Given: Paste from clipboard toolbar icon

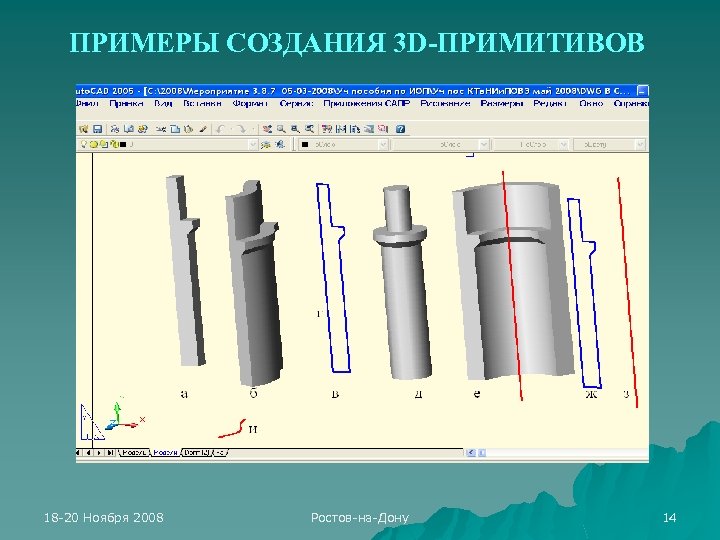Looking at the screenshot, I should pos(188,129).
